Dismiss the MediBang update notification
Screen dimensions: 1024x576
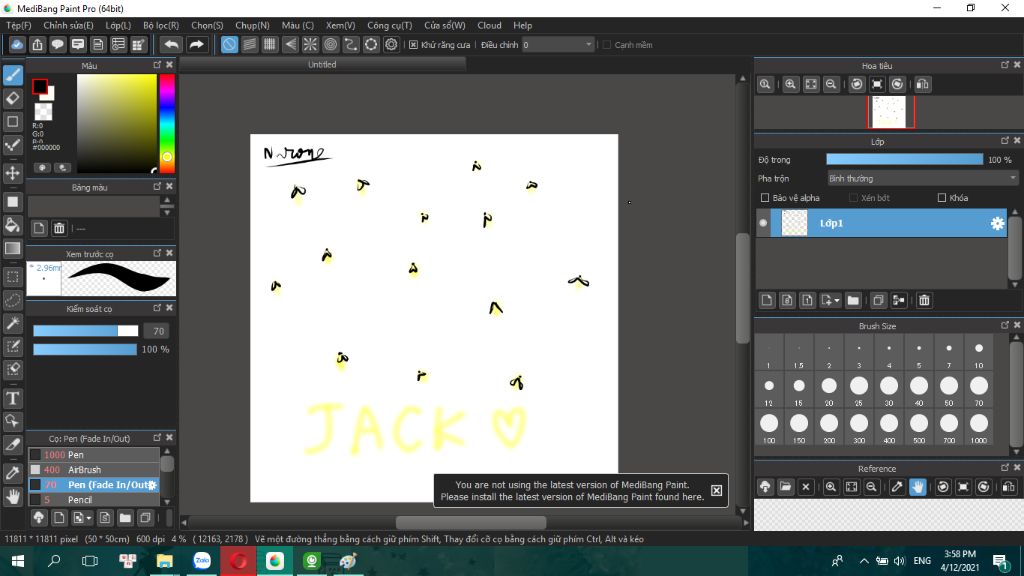(716, 490)
